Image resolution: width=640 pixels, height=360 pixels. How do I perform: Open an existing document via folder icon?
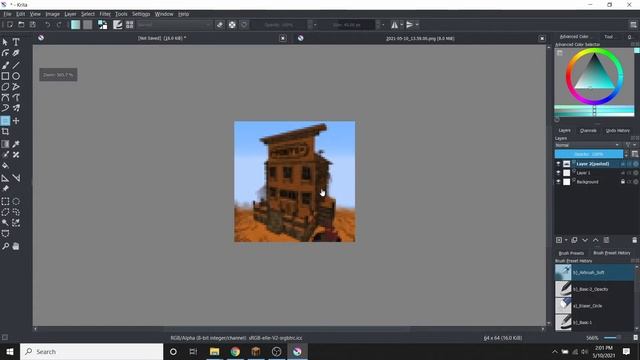coord(21,25)
